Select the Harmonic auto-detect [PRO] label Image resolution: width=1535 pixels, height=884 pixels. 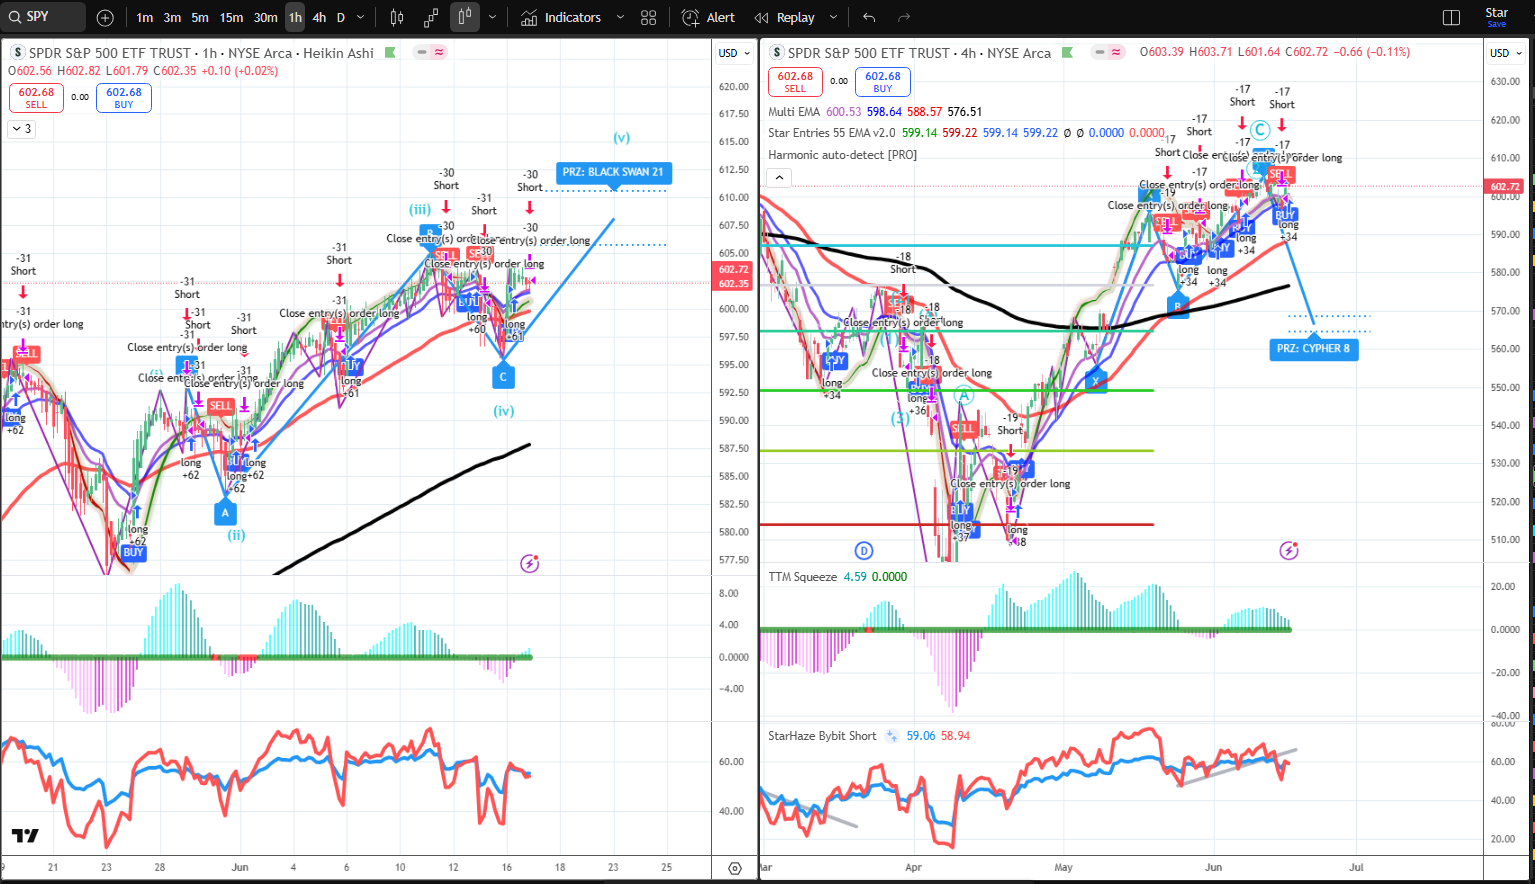pos(842,155)
